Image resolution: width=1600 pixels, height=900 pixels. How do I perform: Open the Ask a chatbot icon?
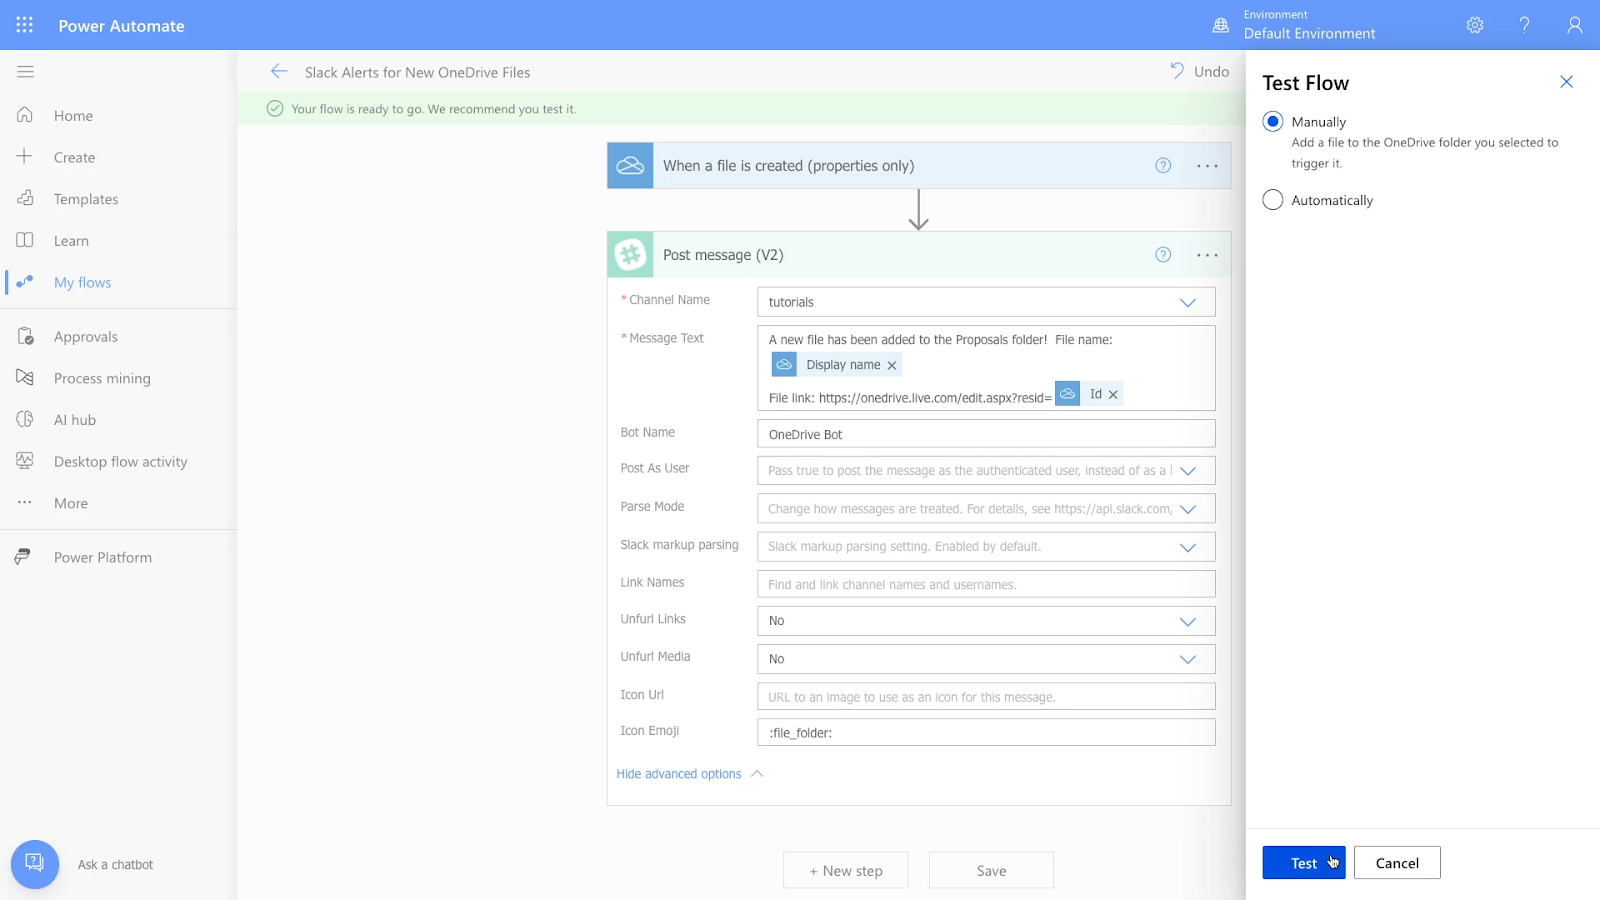click(x=35, y=864)
